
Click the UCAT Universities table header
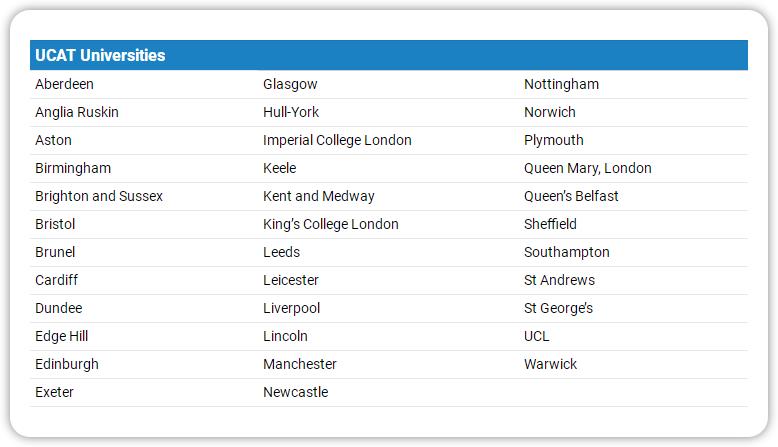(389, 55)
